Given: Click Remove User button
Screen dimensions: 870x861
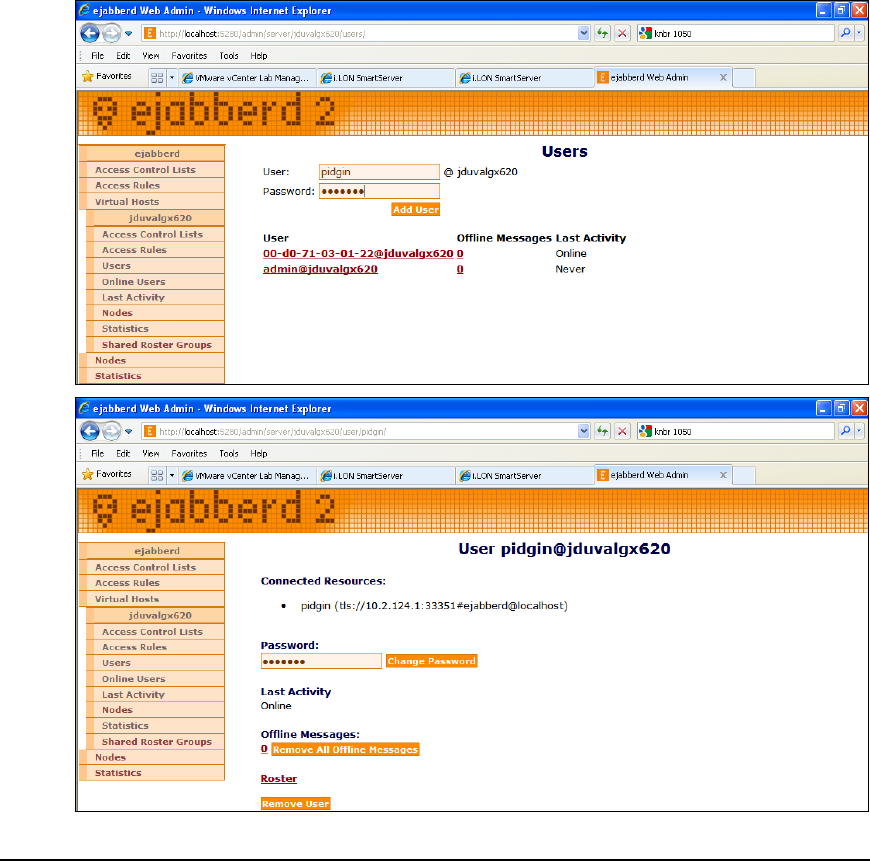Looking at the screenshot, I should [x=296, y=803].
